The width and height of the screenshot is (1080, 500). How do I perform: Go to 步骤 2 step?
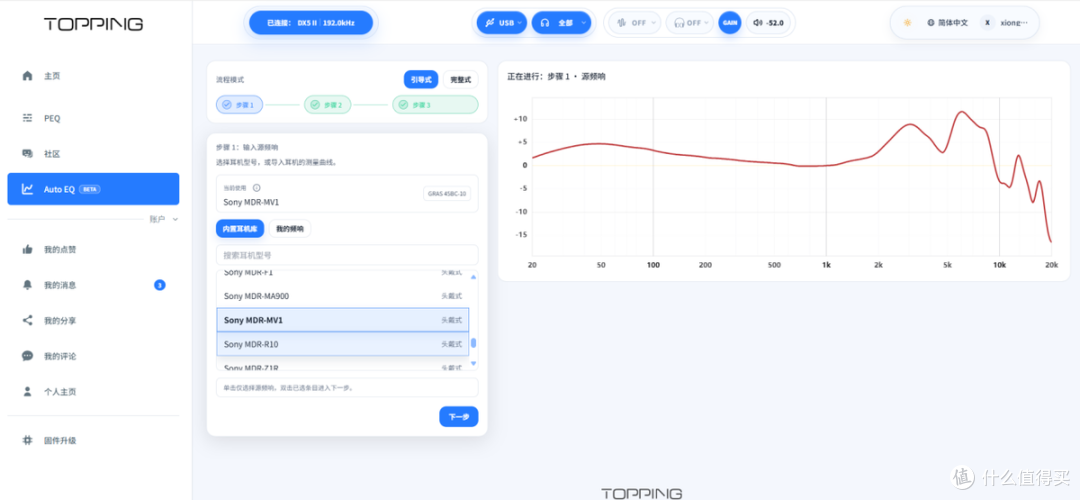(x=327, y=105)
